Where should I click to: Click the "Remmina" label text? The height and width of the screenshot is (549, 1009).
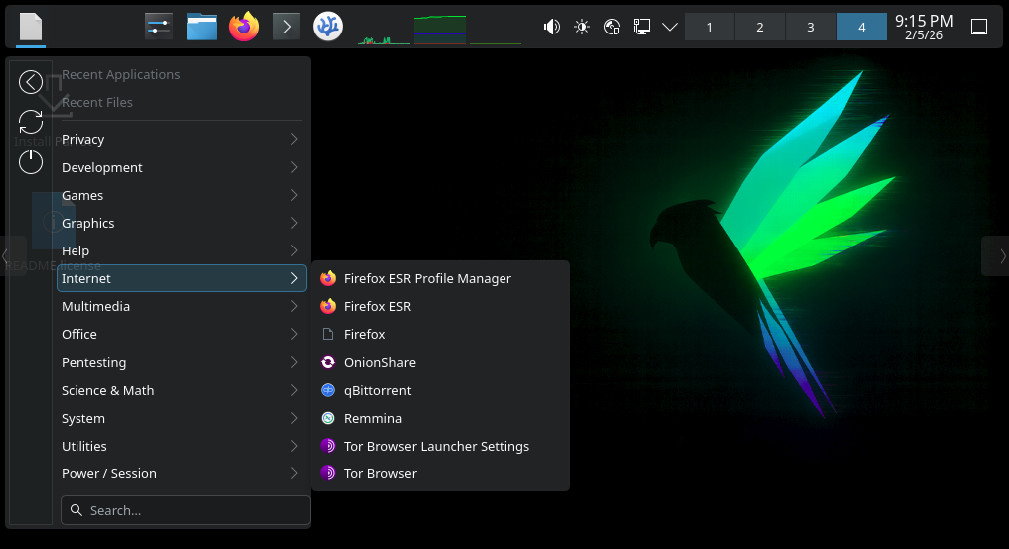pos(373,418)
